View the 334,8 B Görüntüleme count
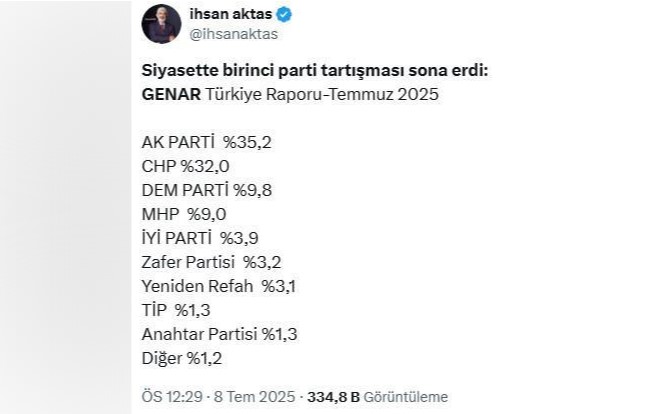Screen dimensions: 661x414 point(377,397)
